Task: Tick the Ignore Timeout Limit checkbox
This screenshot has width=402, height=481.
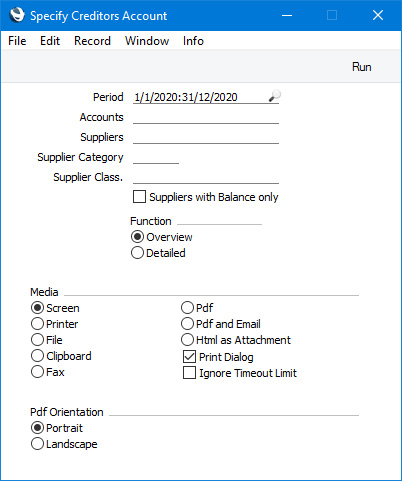Action: tap(189, 373)
